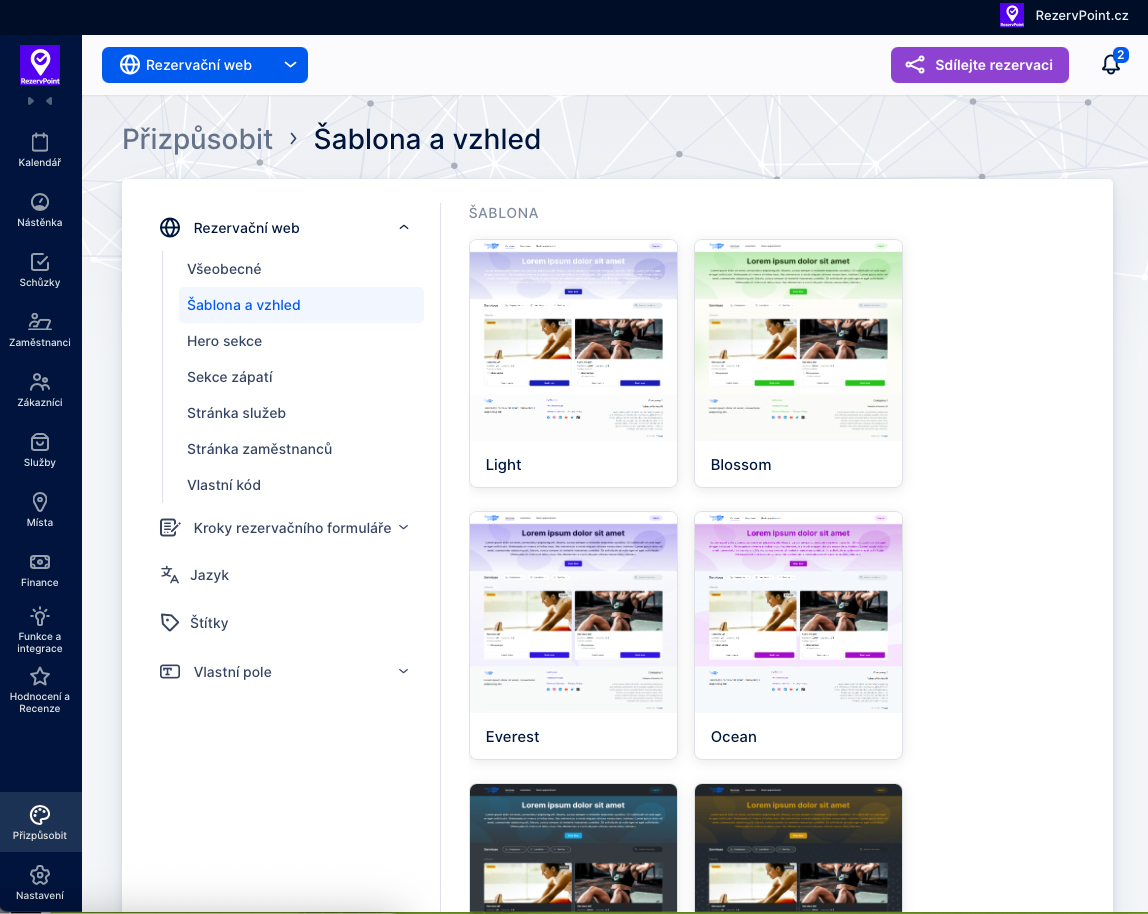Click the RezervPoint.cz logo in top bar
This screenshot has height=914, width=1148.
pos(1012,15)
